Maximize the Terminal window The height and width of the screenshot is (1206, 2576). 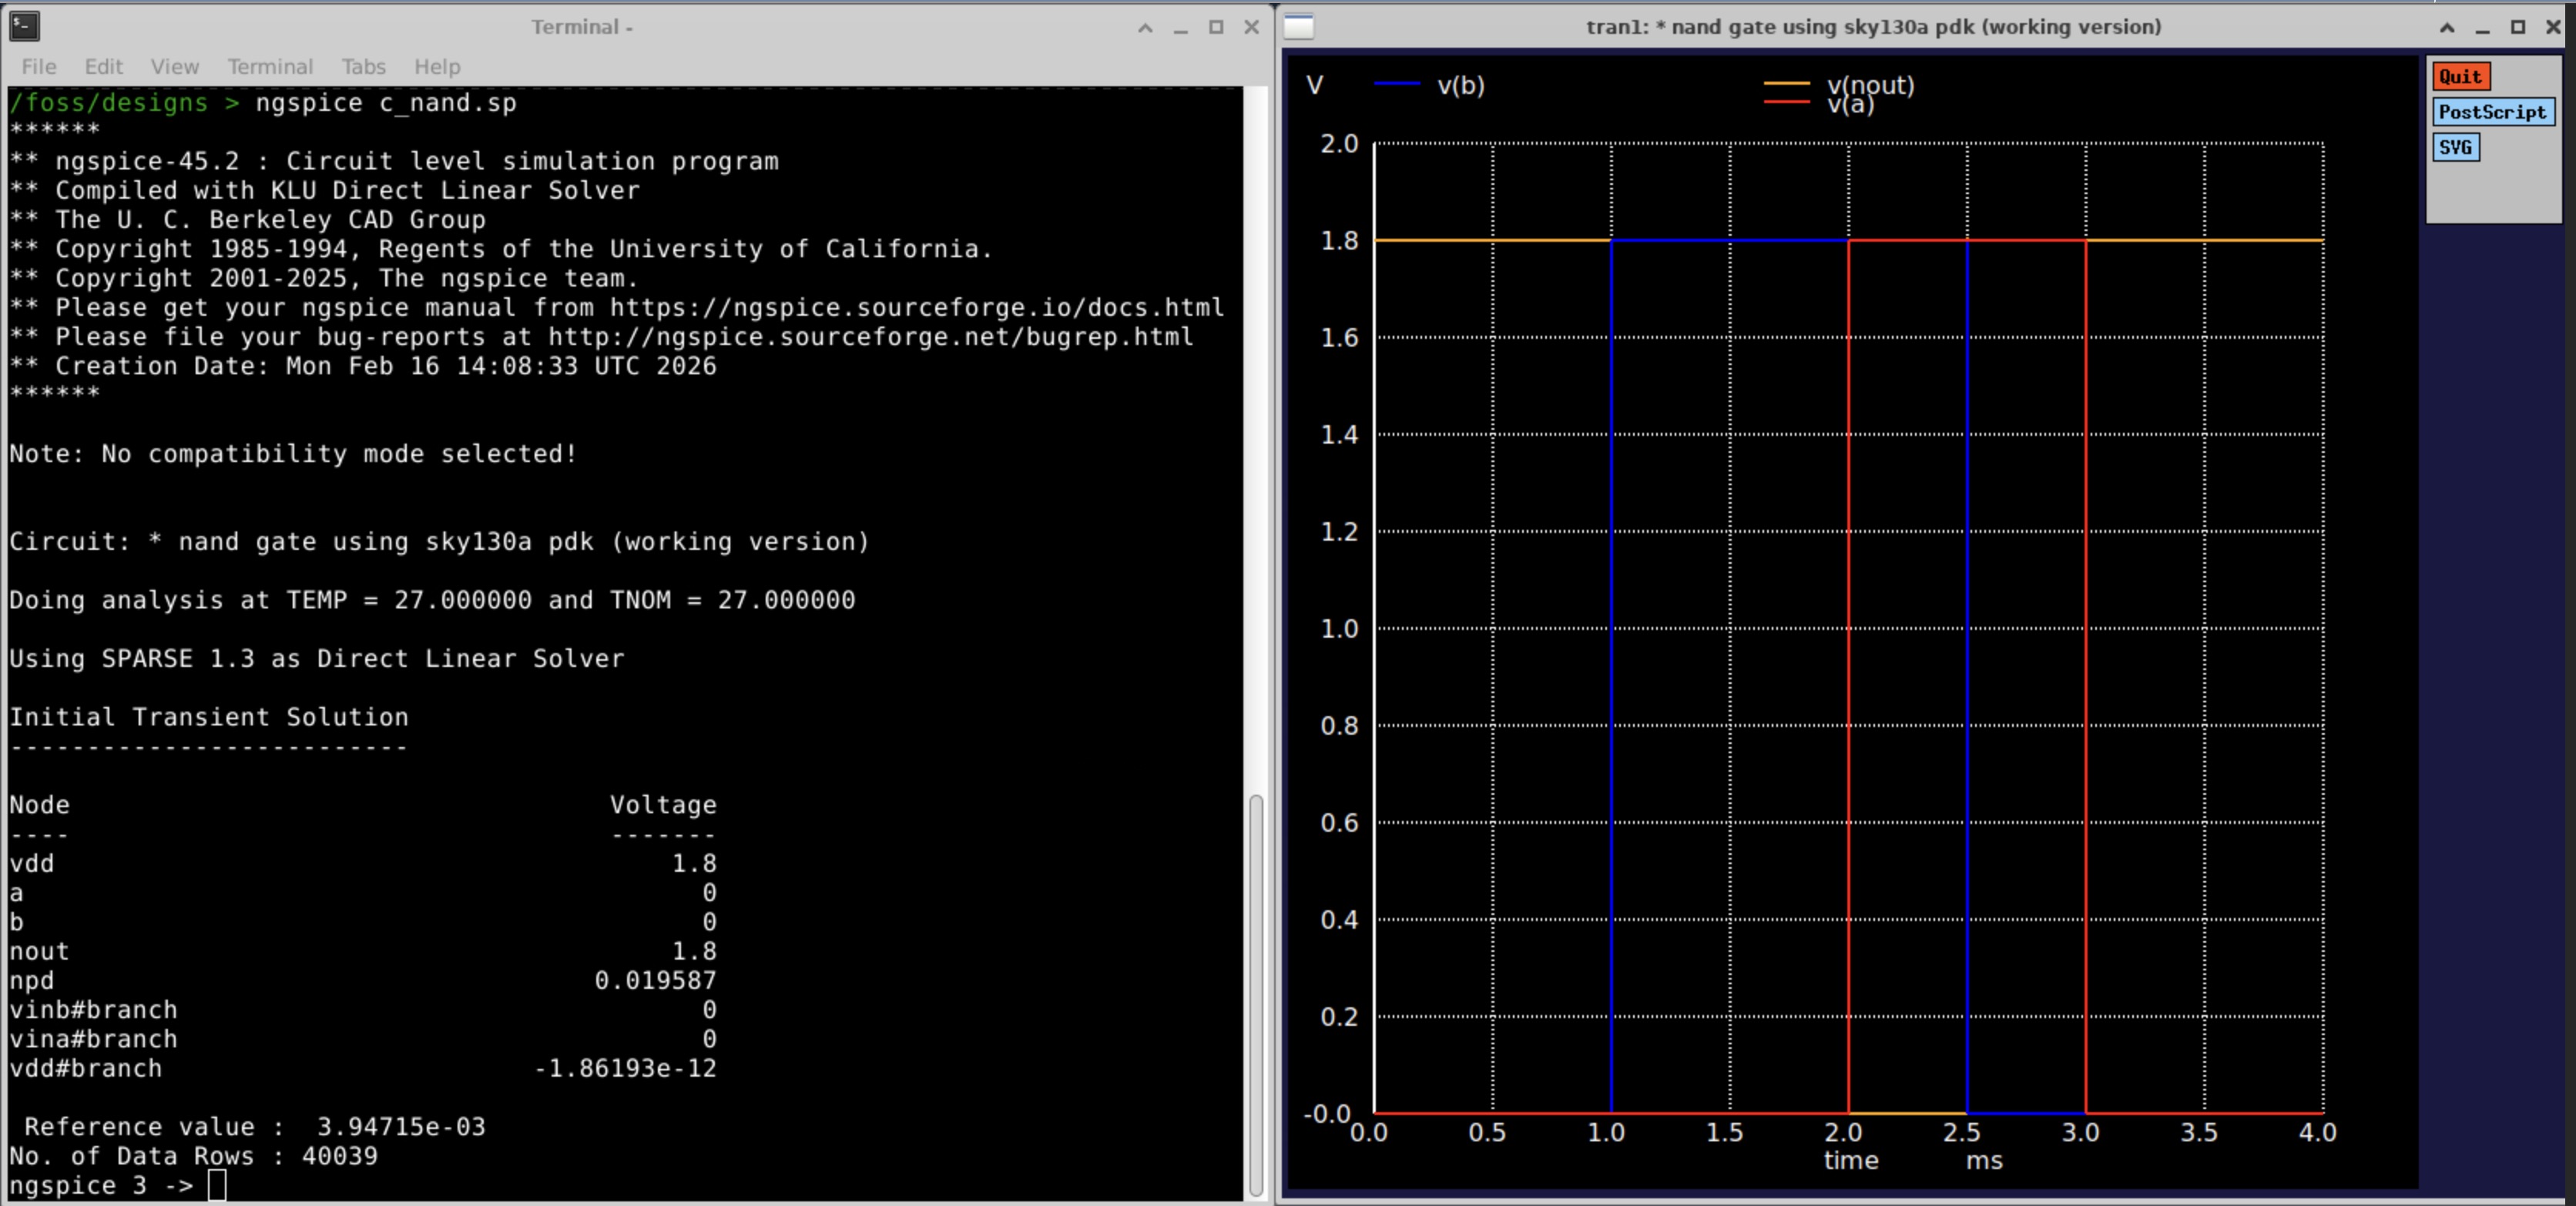coord(1216,28)
